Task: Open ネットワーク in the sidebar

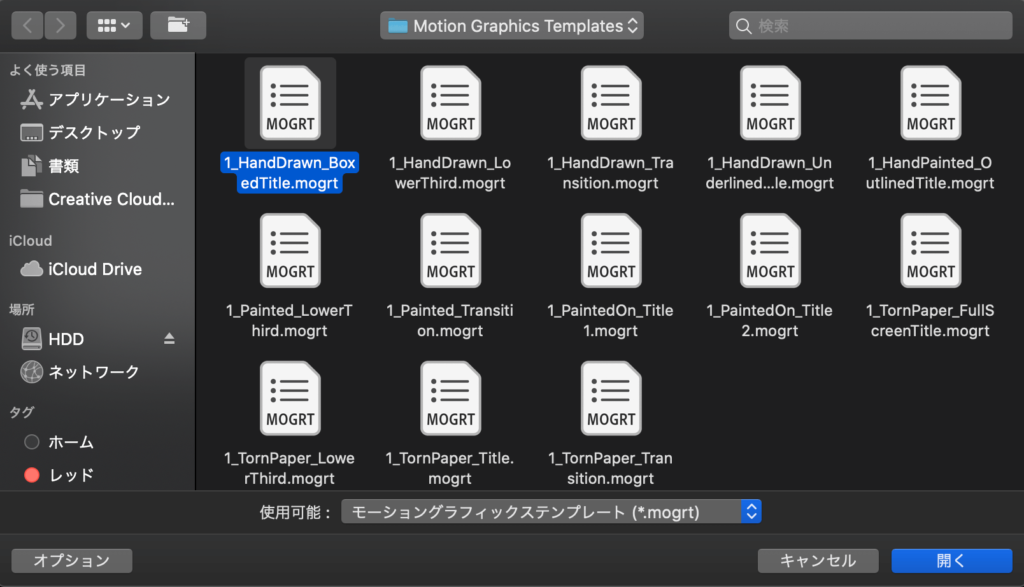Action: [80, 372]
